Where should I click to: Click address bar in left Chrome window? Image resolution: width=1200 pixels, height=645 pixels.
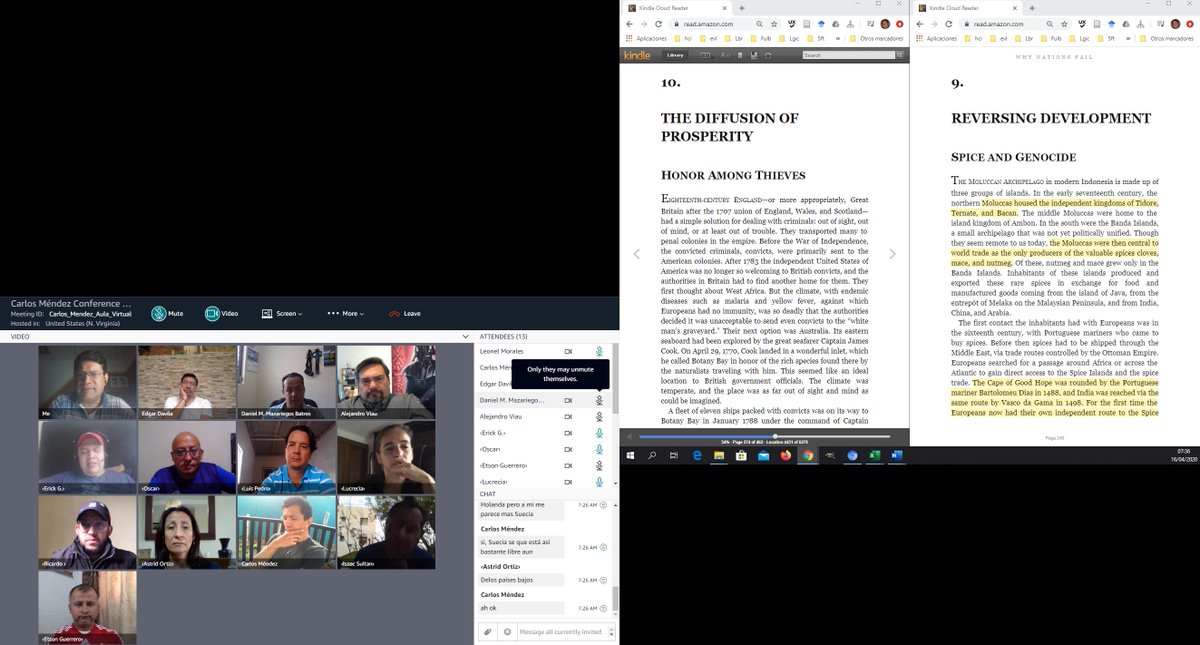(725, 23)
